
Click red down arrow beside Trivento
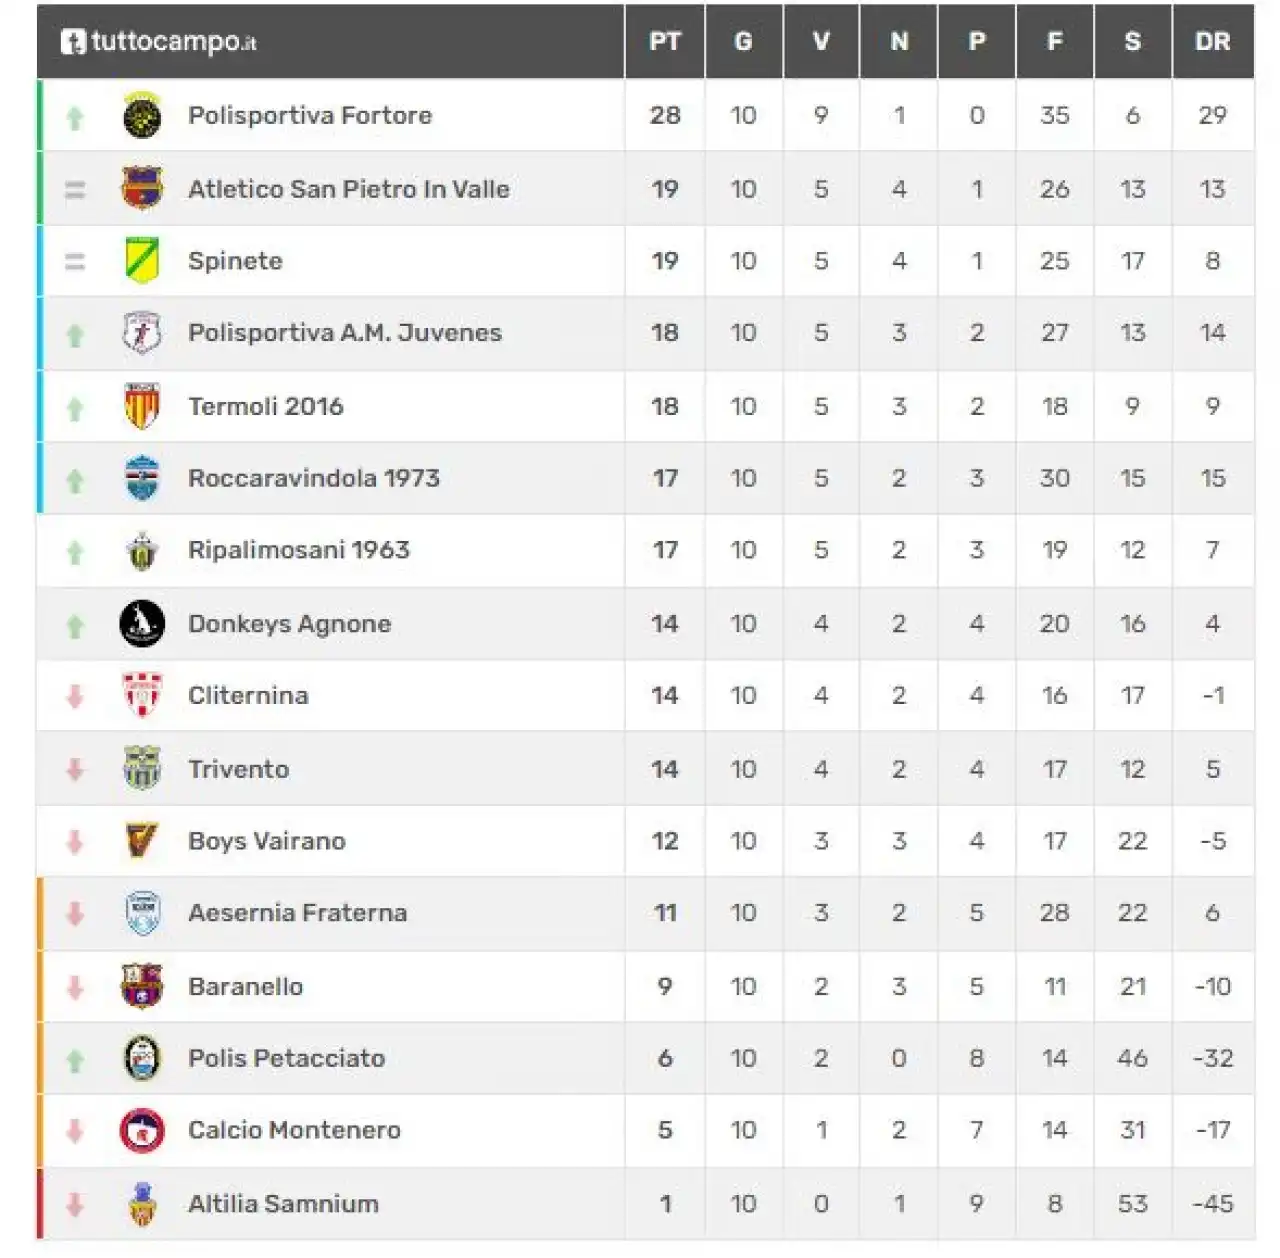(x=75, y=769)
